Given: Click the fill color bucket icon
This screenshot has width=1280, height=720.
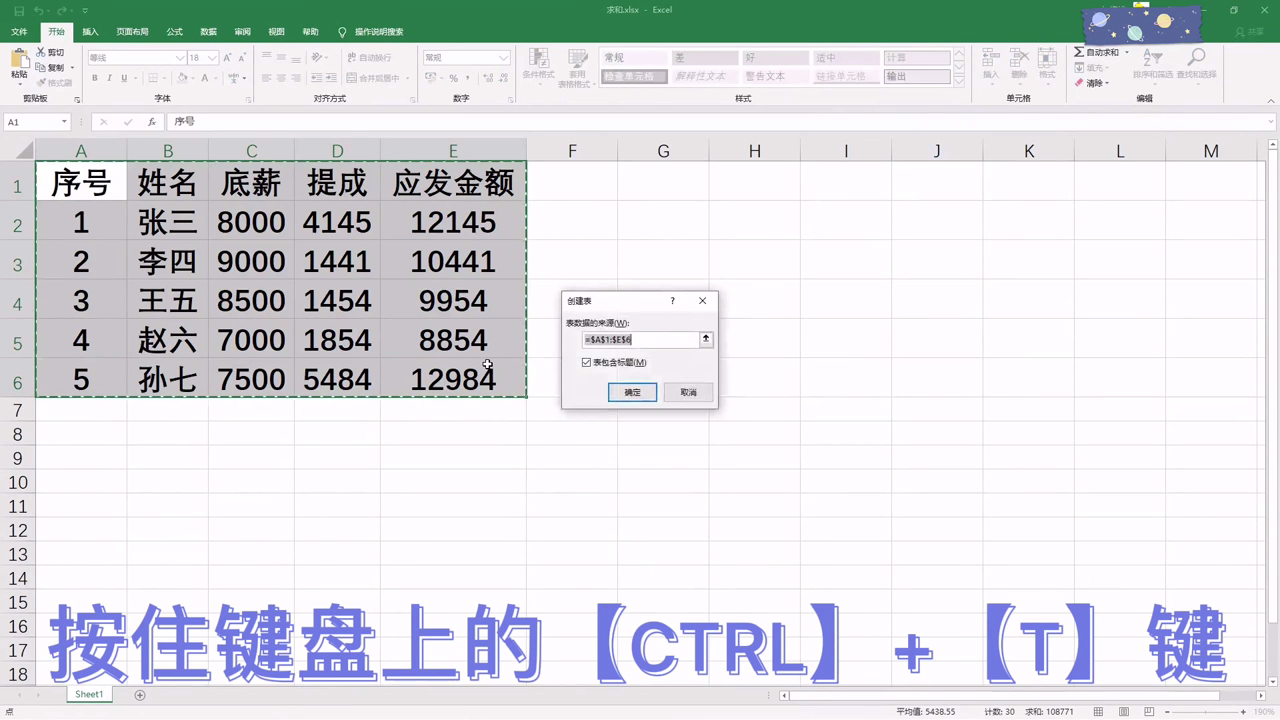Looking at the screenshot, I should click(182, 78).
